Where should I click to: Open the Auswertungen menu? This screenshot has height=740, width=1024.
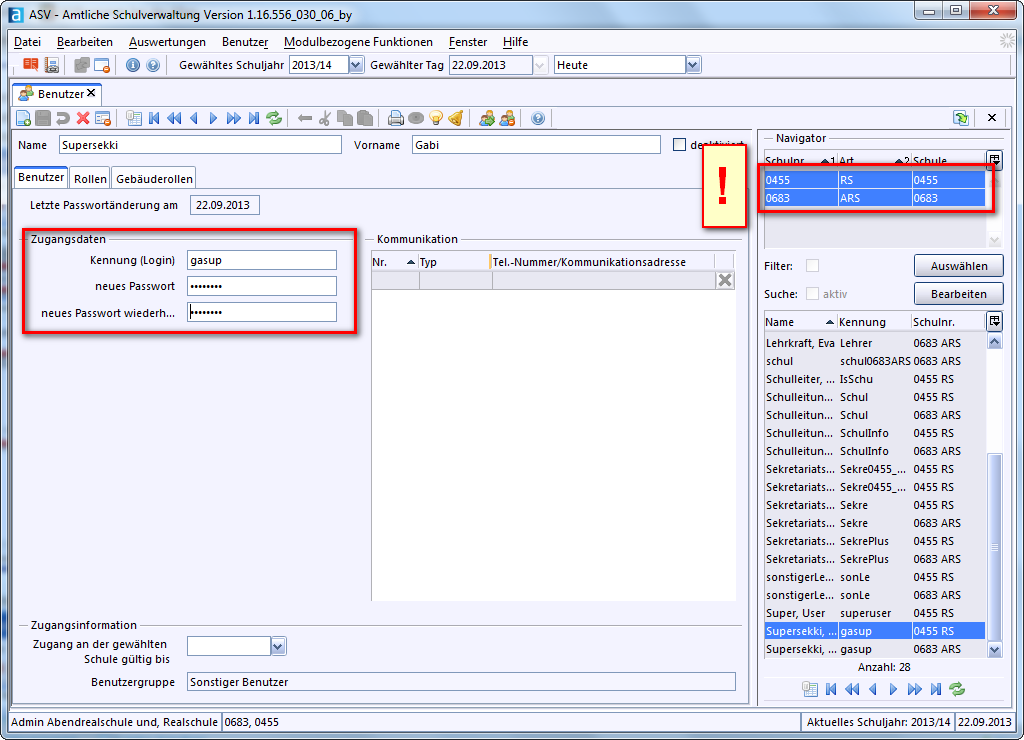pos(167,42)
